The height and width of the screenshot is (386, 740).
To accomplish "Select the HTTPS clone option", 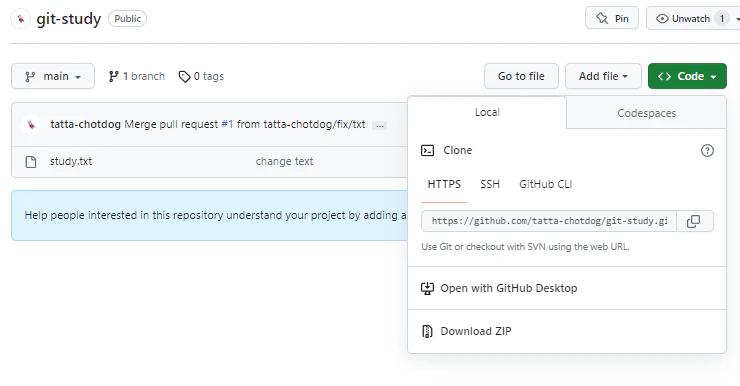I will [444, 184].
